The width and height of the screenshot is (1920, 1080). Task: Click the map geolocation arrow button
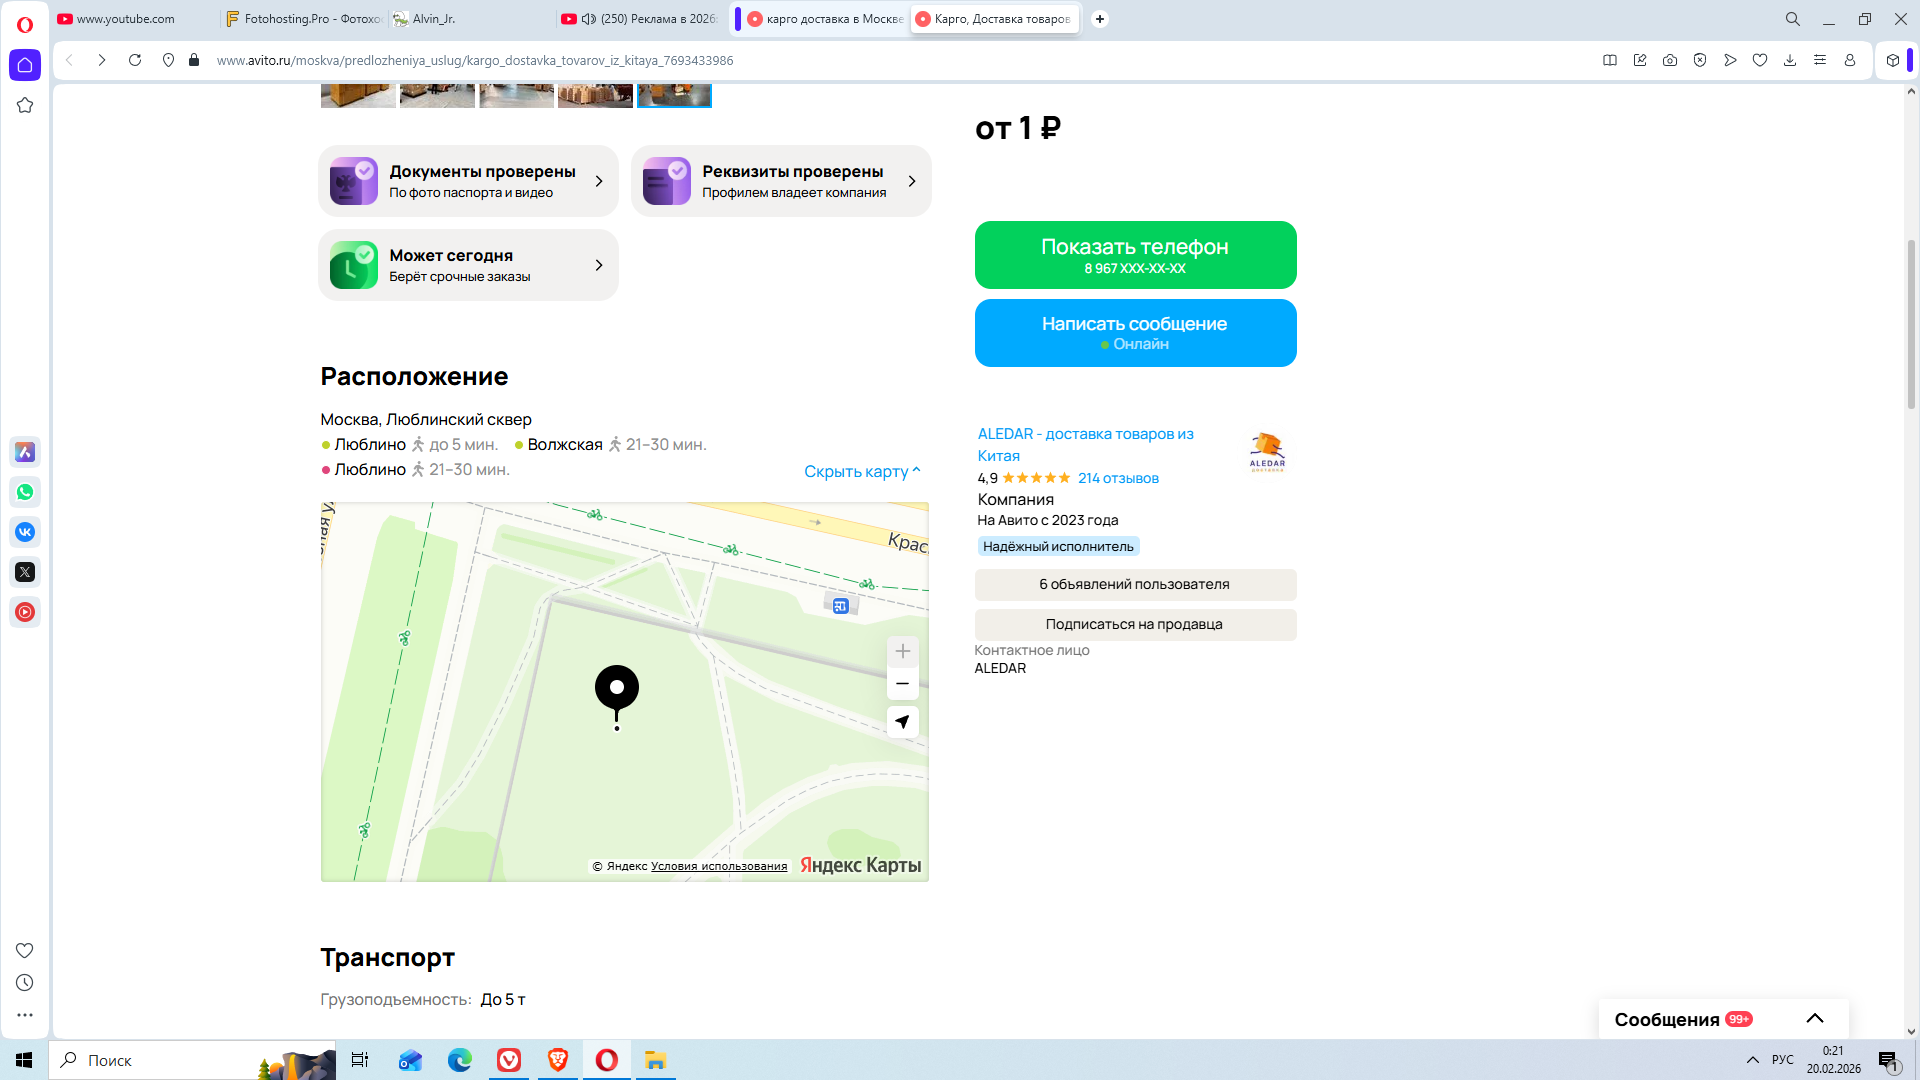[902, 722]
